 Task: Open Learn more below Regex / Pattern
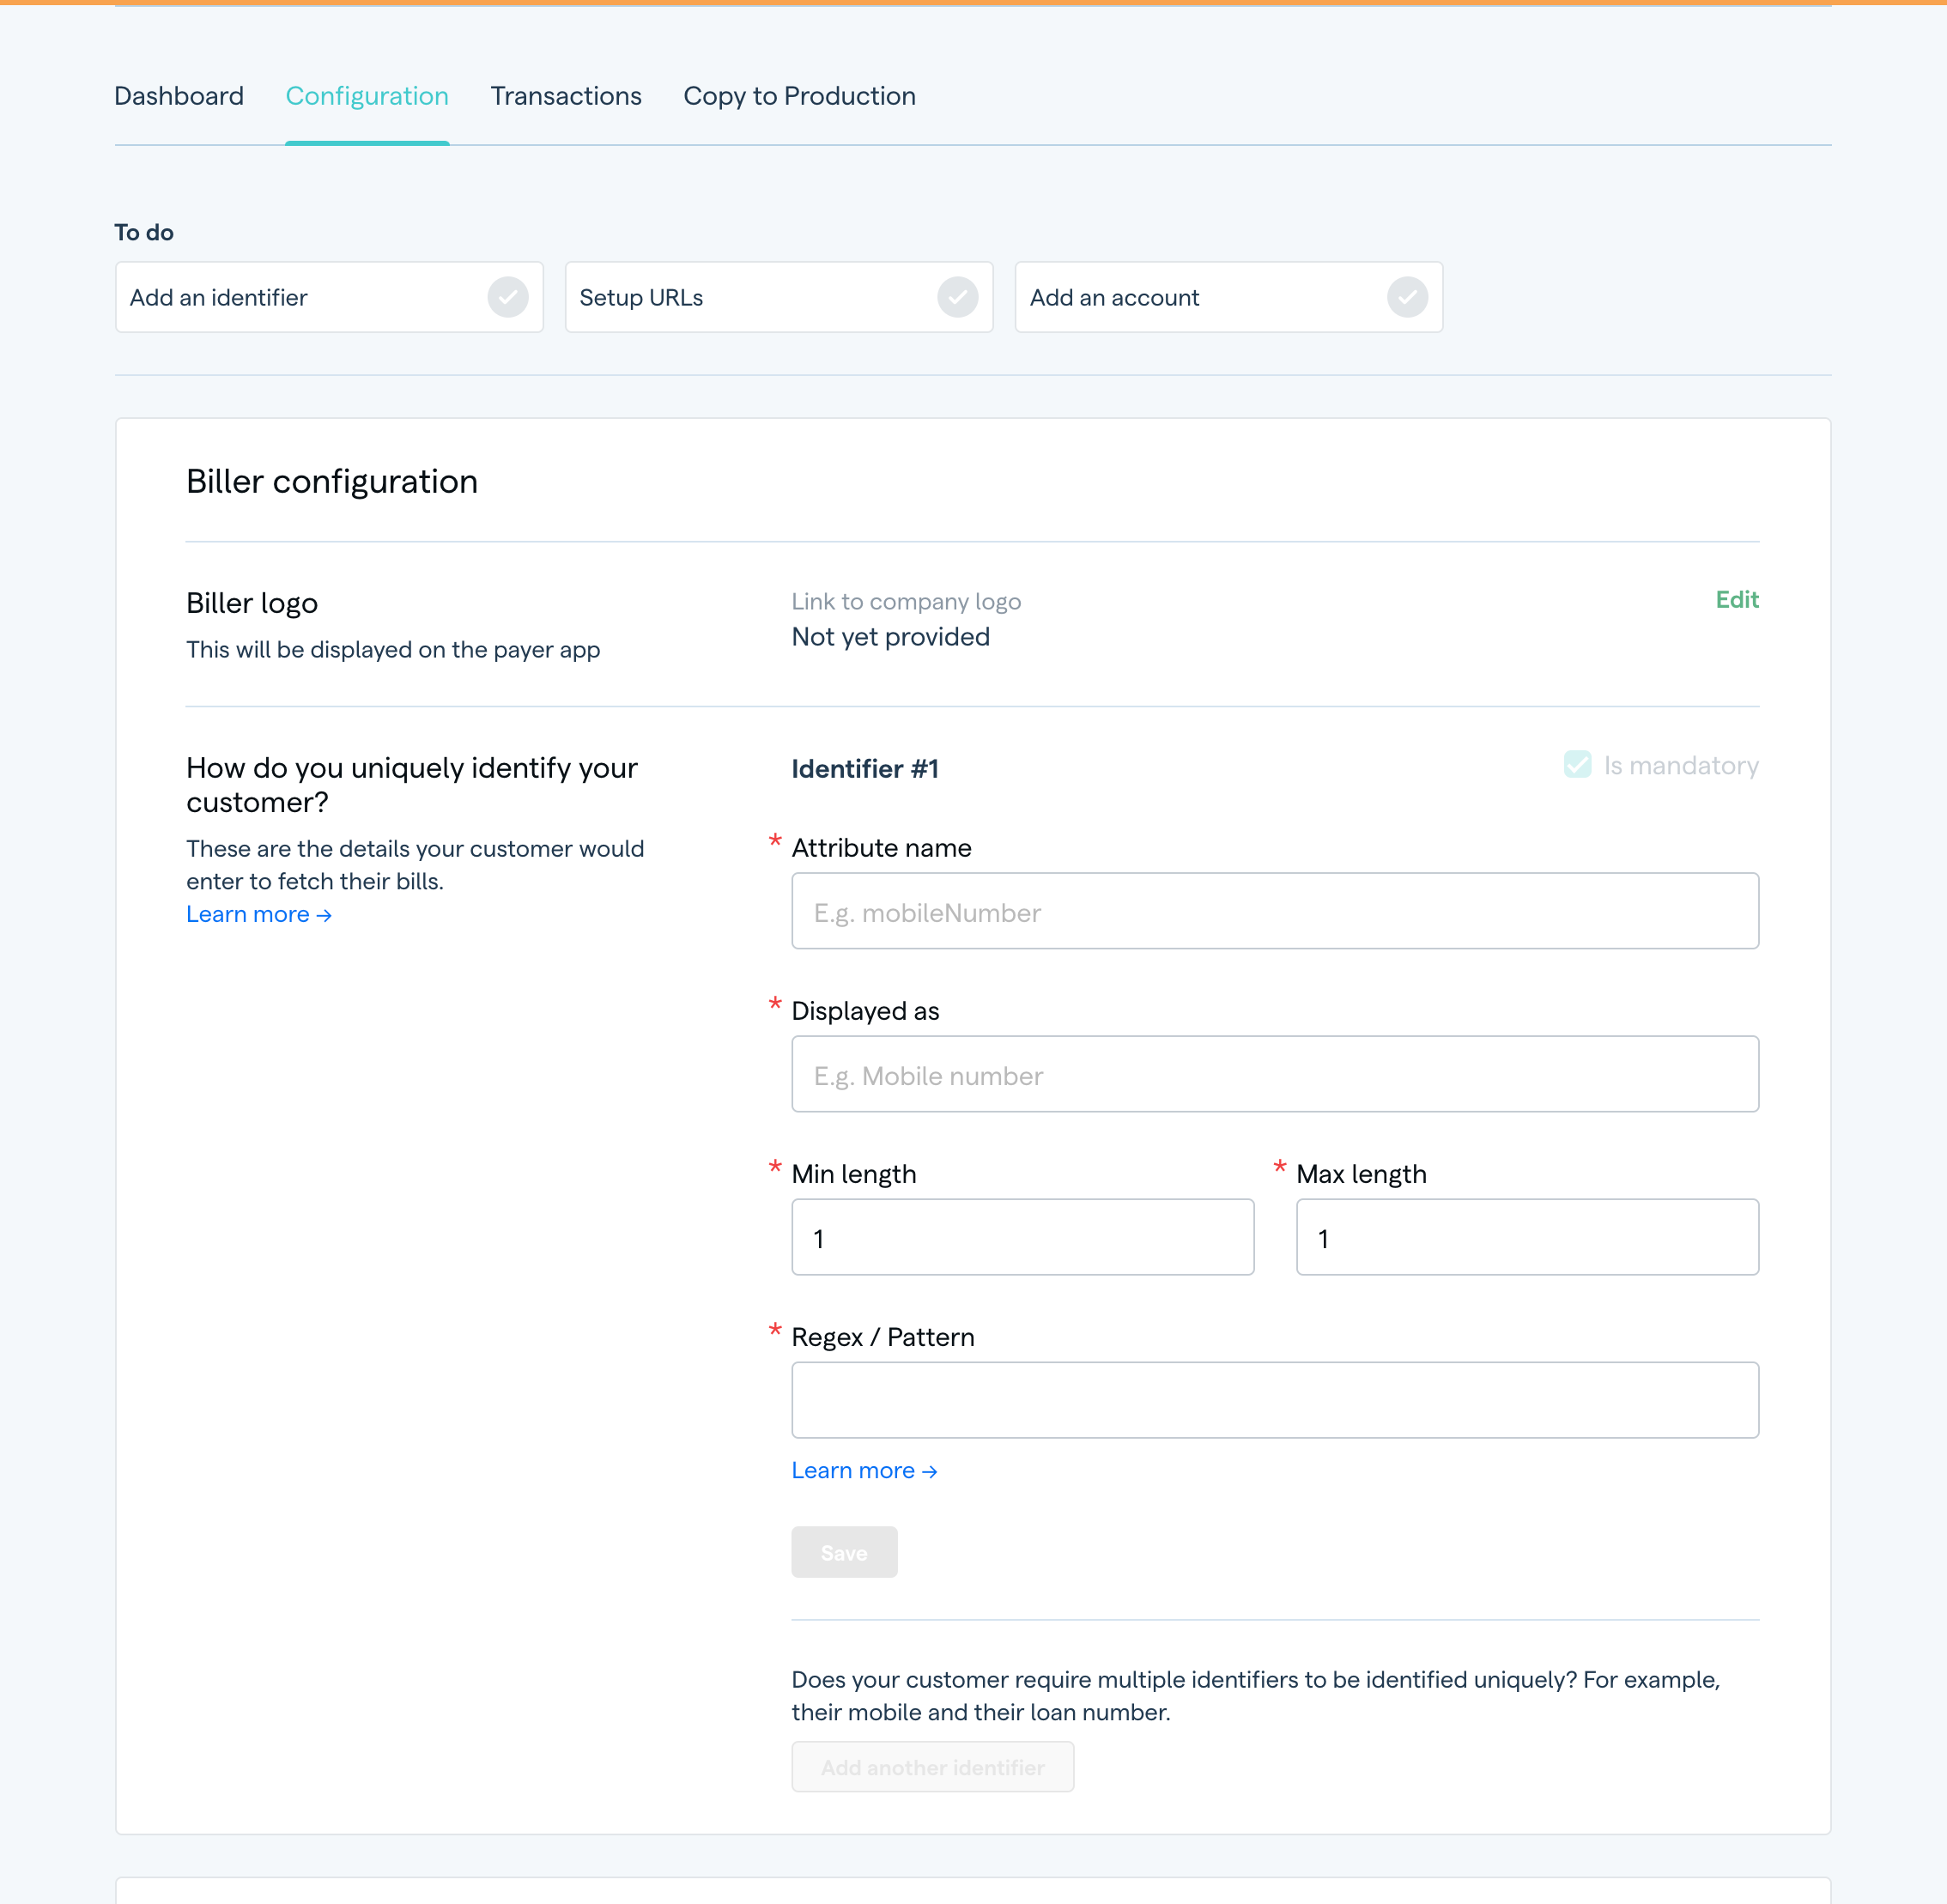coord(864,1470)
